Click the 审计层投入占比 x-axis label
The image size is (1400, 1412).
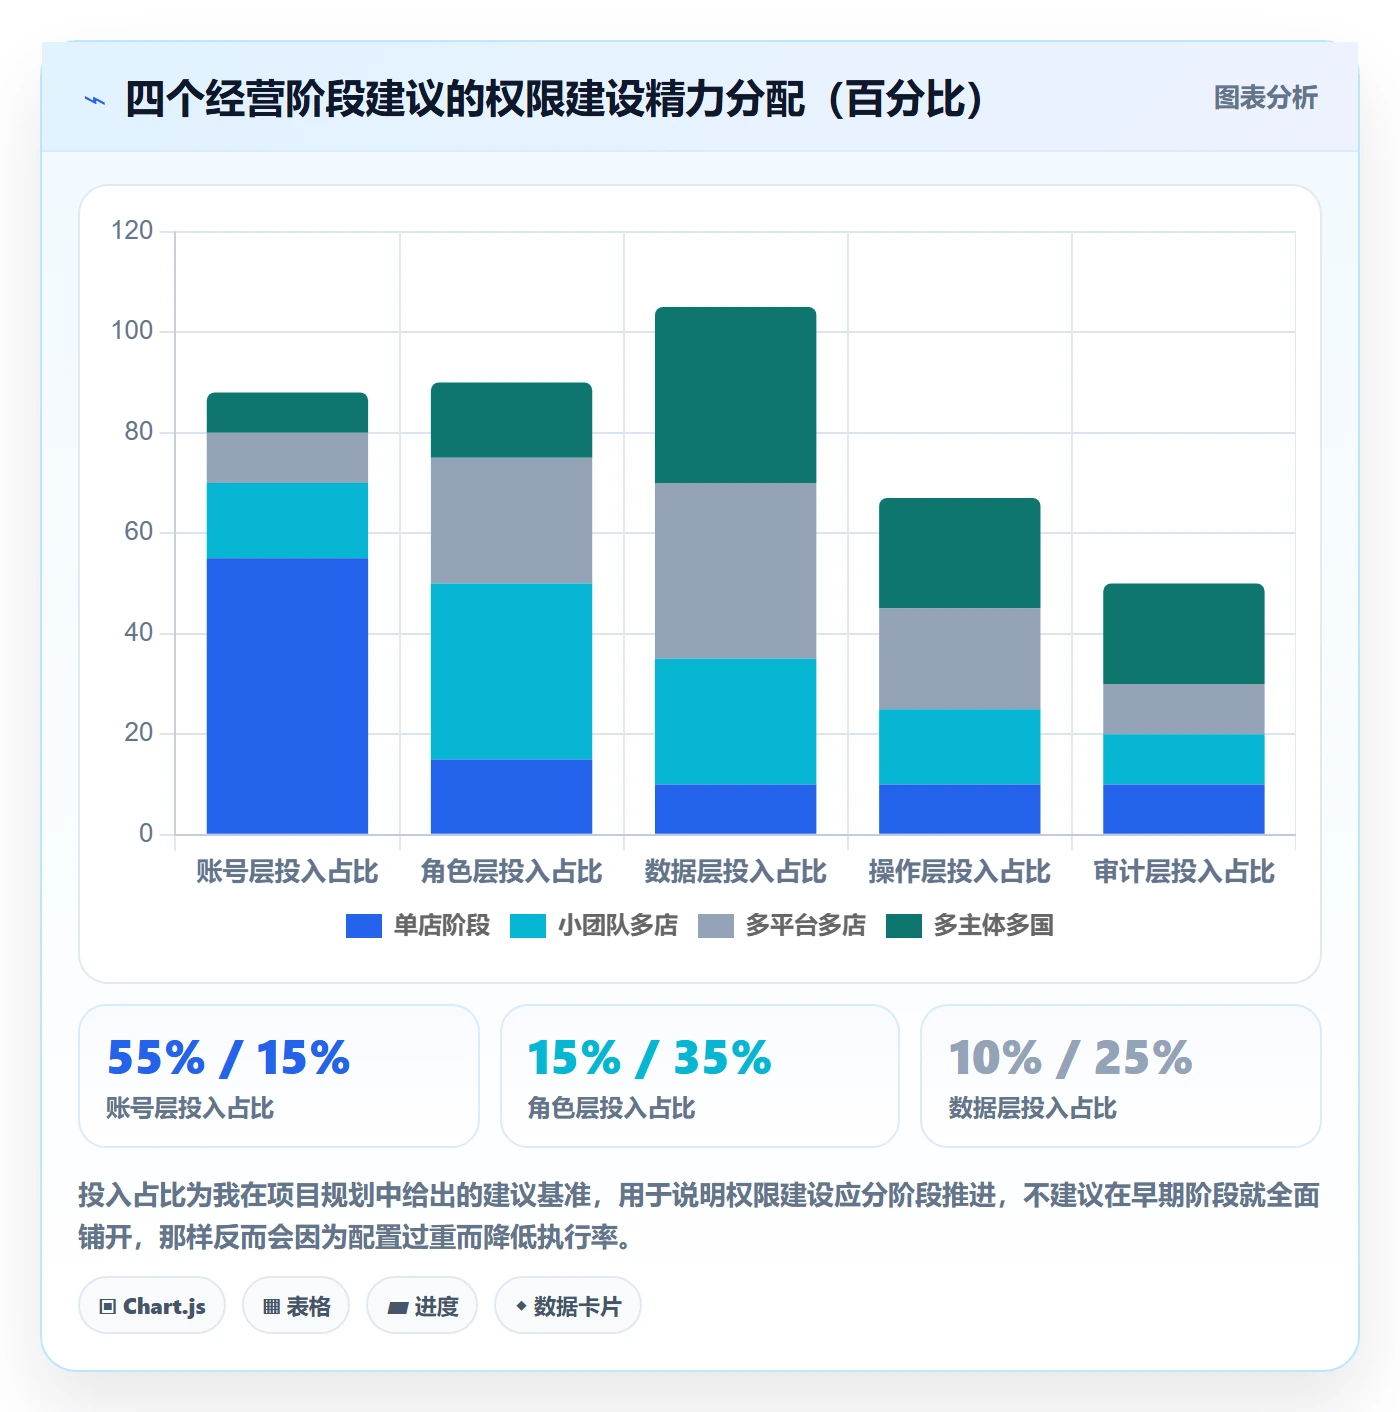coord(1183,872)
